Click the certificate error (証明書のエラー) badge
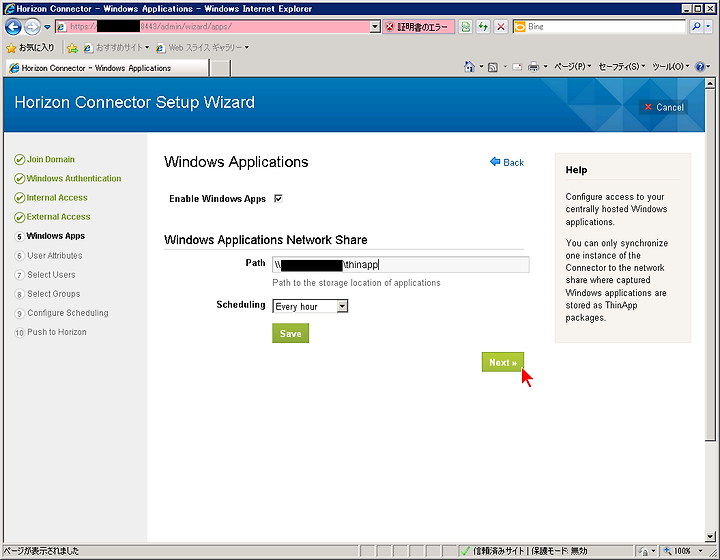720x560 pixels. [418, 27]
